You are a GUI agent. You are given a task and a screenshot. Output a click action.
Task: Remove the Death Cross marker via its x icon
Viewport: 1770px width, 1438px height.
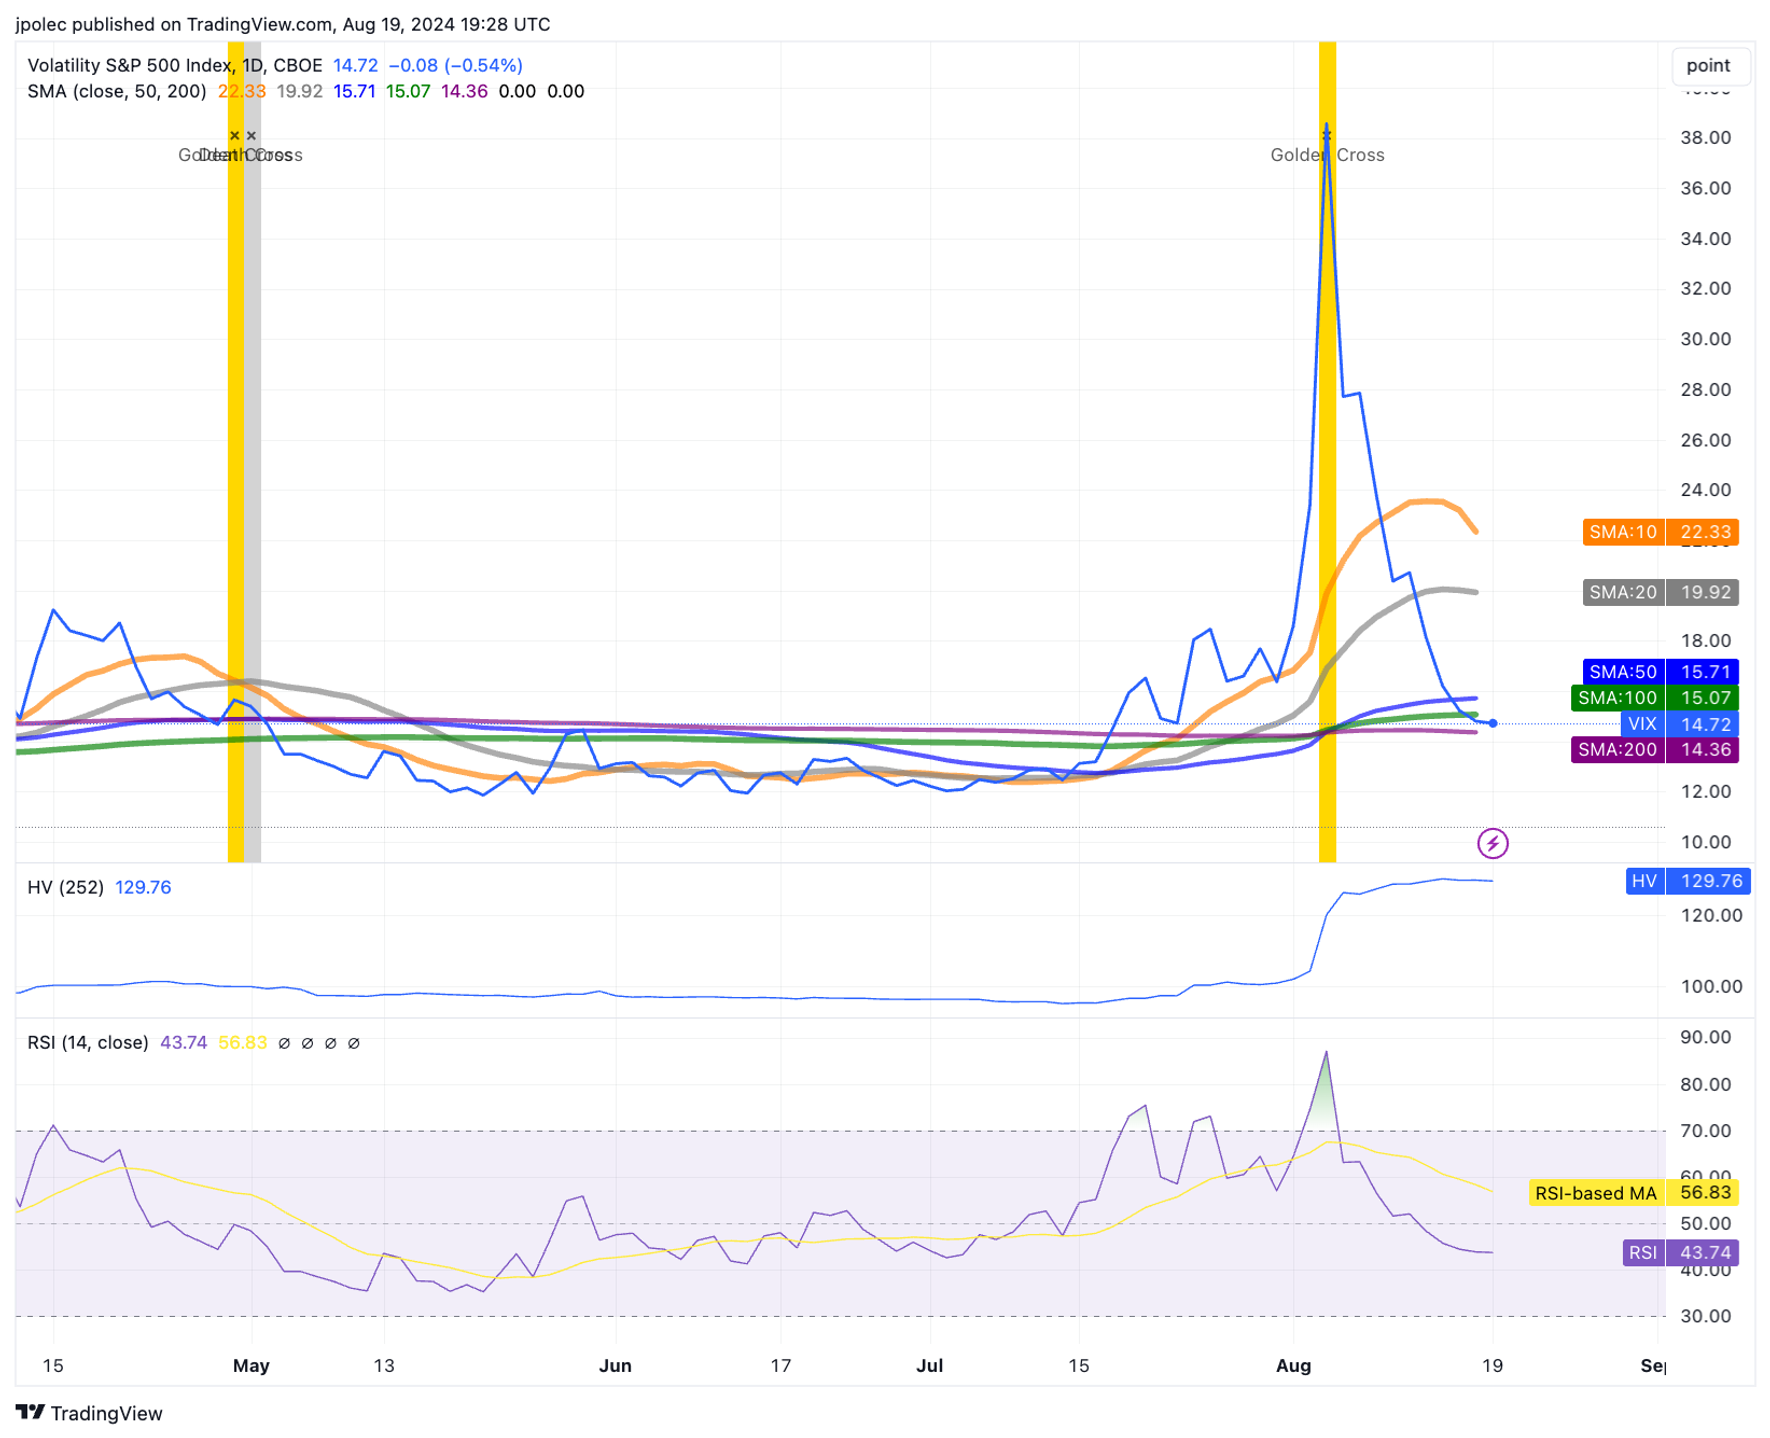point(250,134)
